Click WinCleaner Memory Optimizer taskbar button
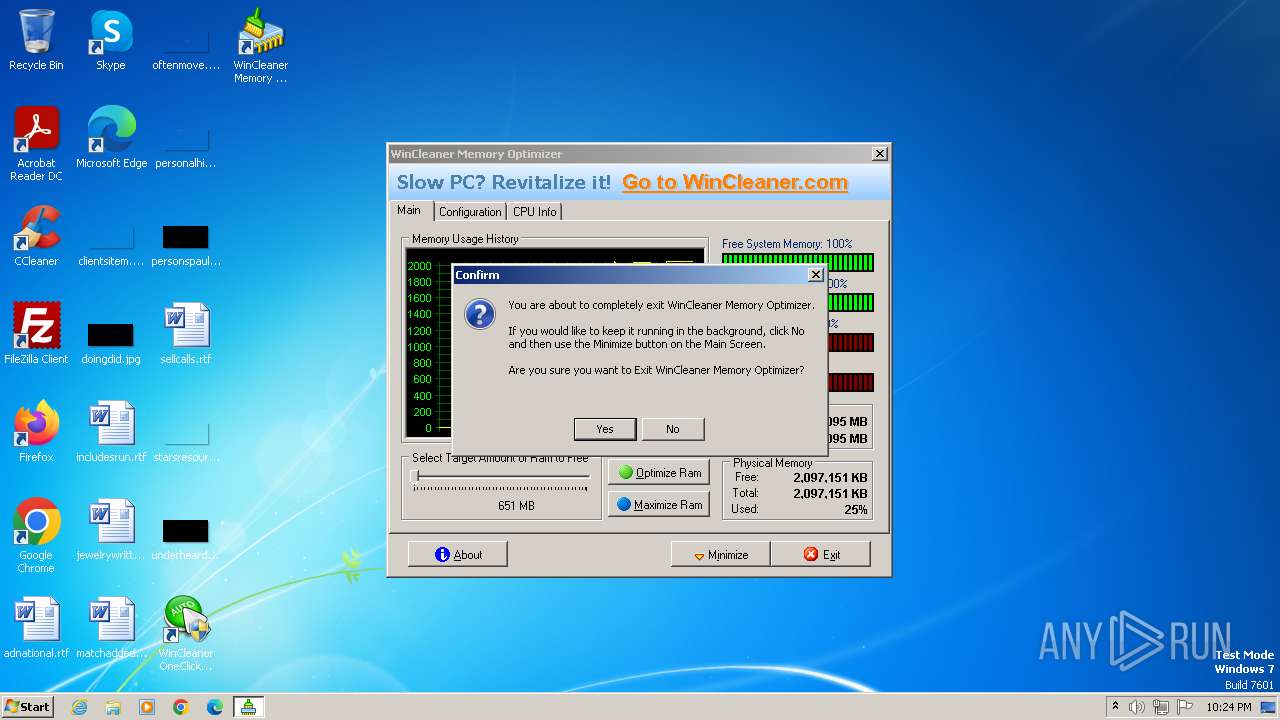 (x=248, y=707)
